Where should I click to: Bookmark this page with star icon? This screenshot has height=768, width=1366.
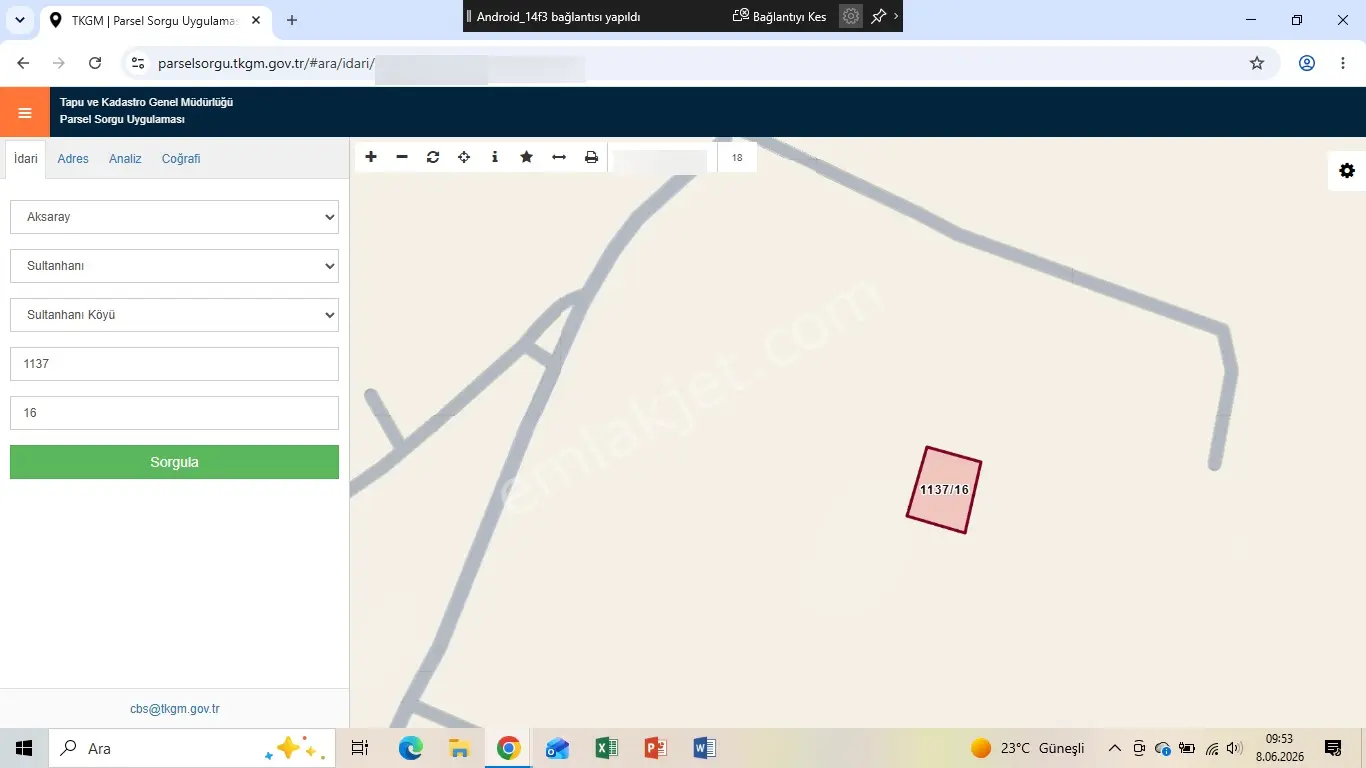(x=1257, y=63)
